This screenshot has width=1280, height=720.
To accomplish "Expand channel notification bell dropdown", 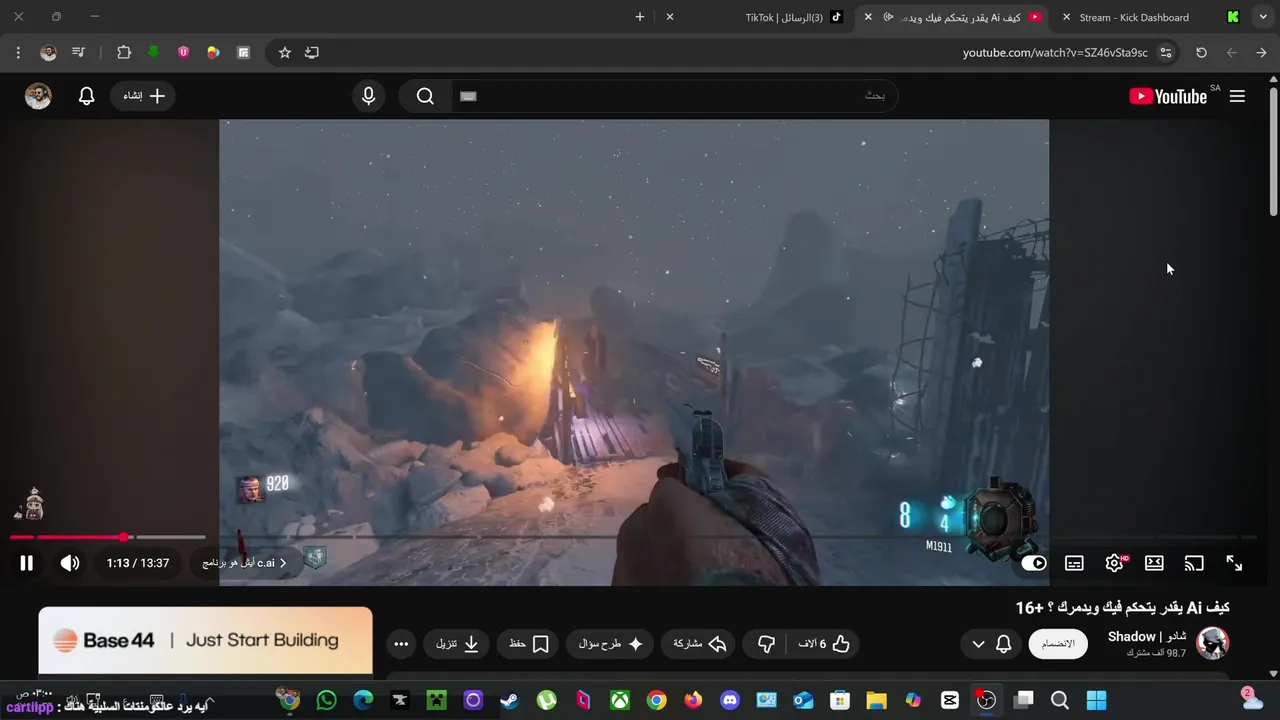I will pos(991,644).
